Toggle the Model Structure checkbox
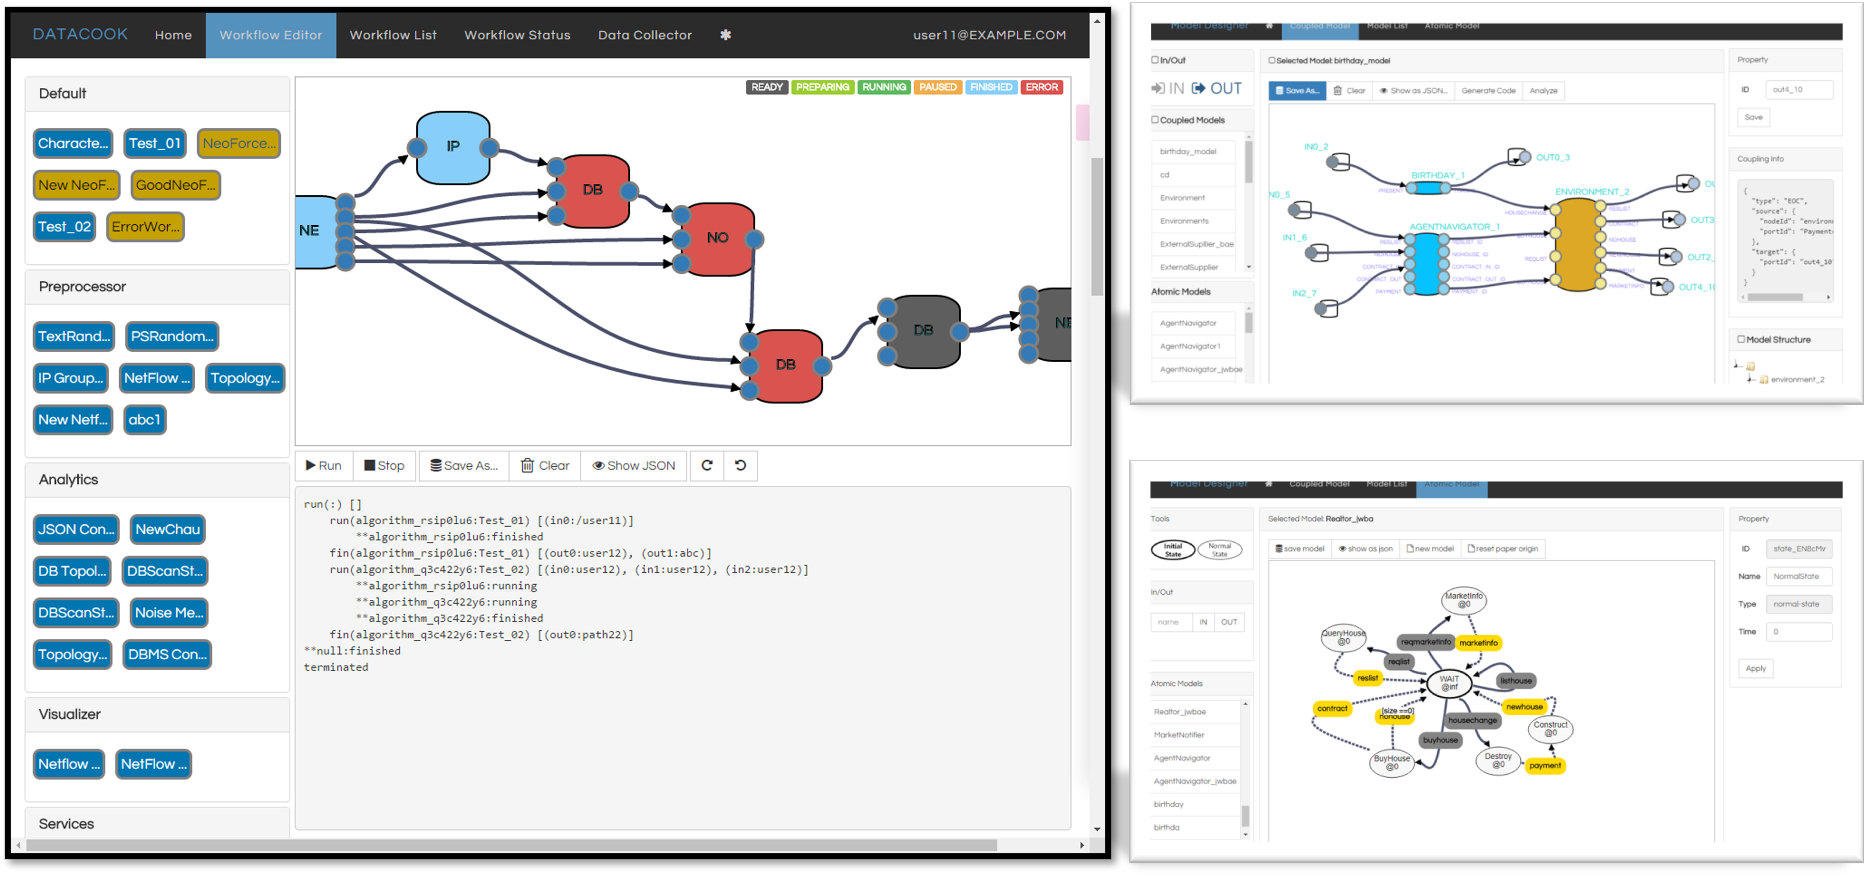1866x879 pixels. click(1741, 340)
